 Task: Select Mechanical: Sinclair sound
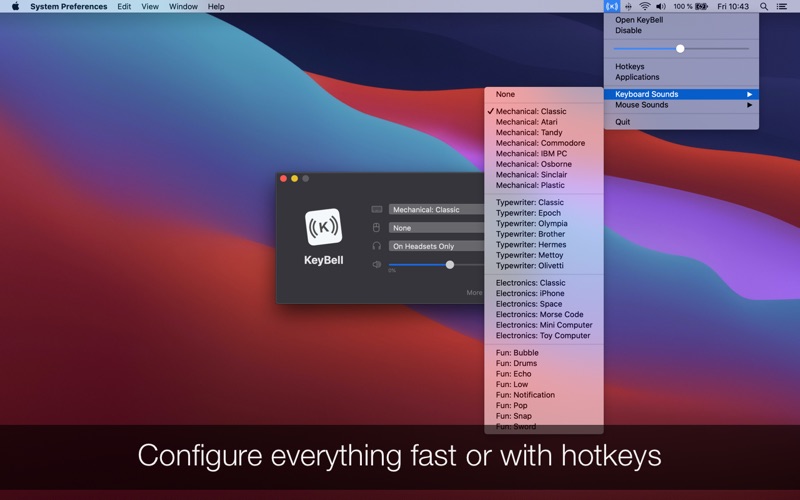(x=544, y=174)
